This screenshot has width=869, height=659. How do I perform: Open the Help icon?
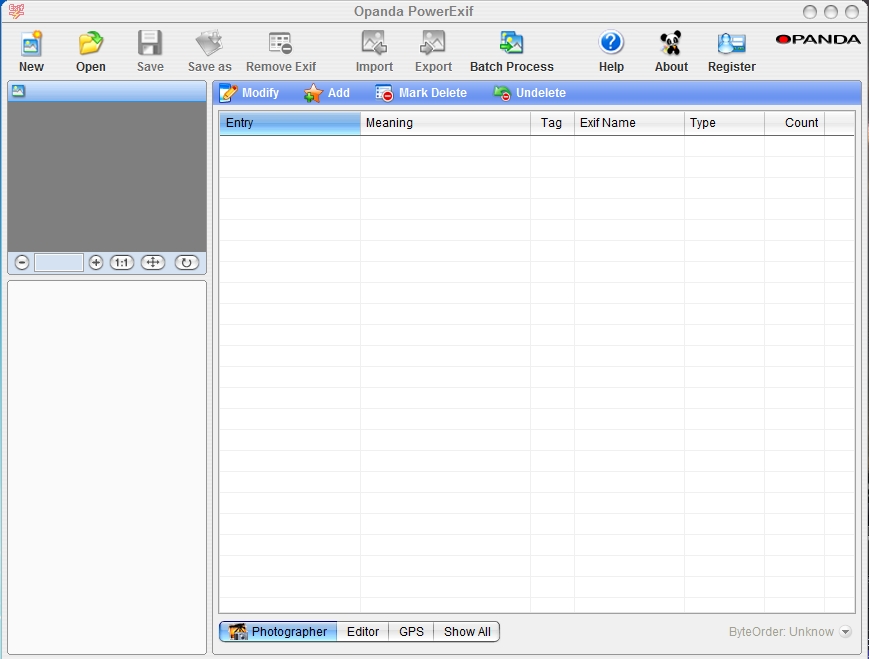(x=611, y=44)
